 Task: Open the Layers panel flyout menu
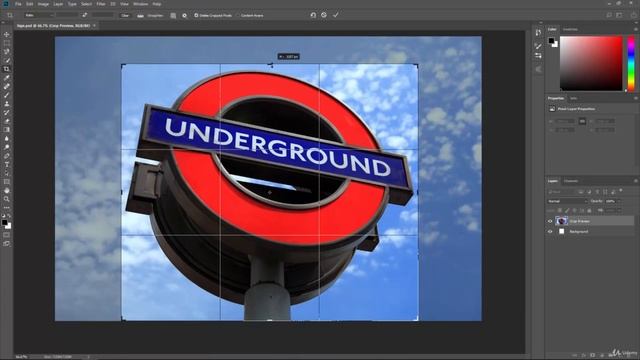coord(636,181)
